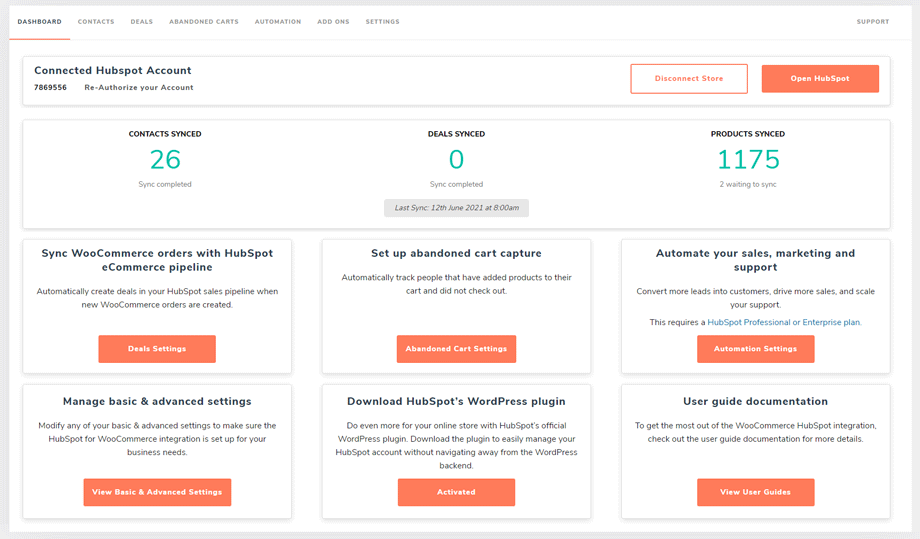Select the account ID 7869556
The height and width of the screenshot is (539, 920).
pos(50,87)
